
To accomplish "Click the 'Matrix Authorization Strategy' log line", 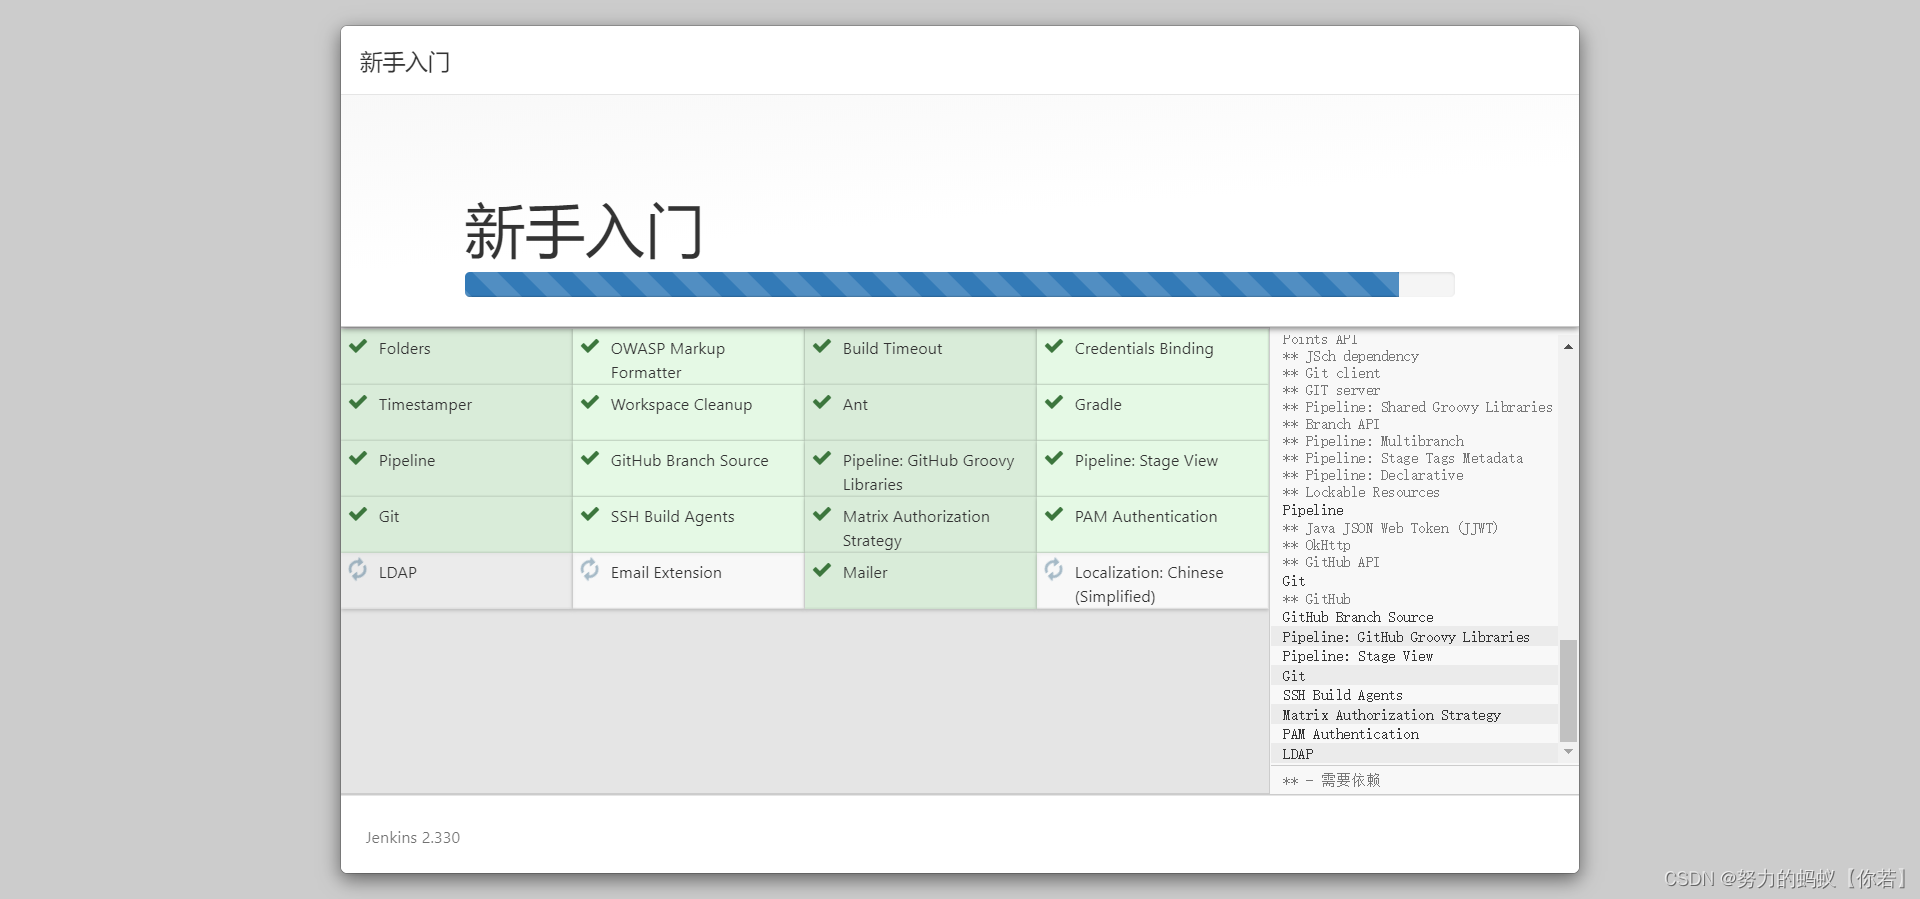I will pyautogui.click(x=1392, y=715).
